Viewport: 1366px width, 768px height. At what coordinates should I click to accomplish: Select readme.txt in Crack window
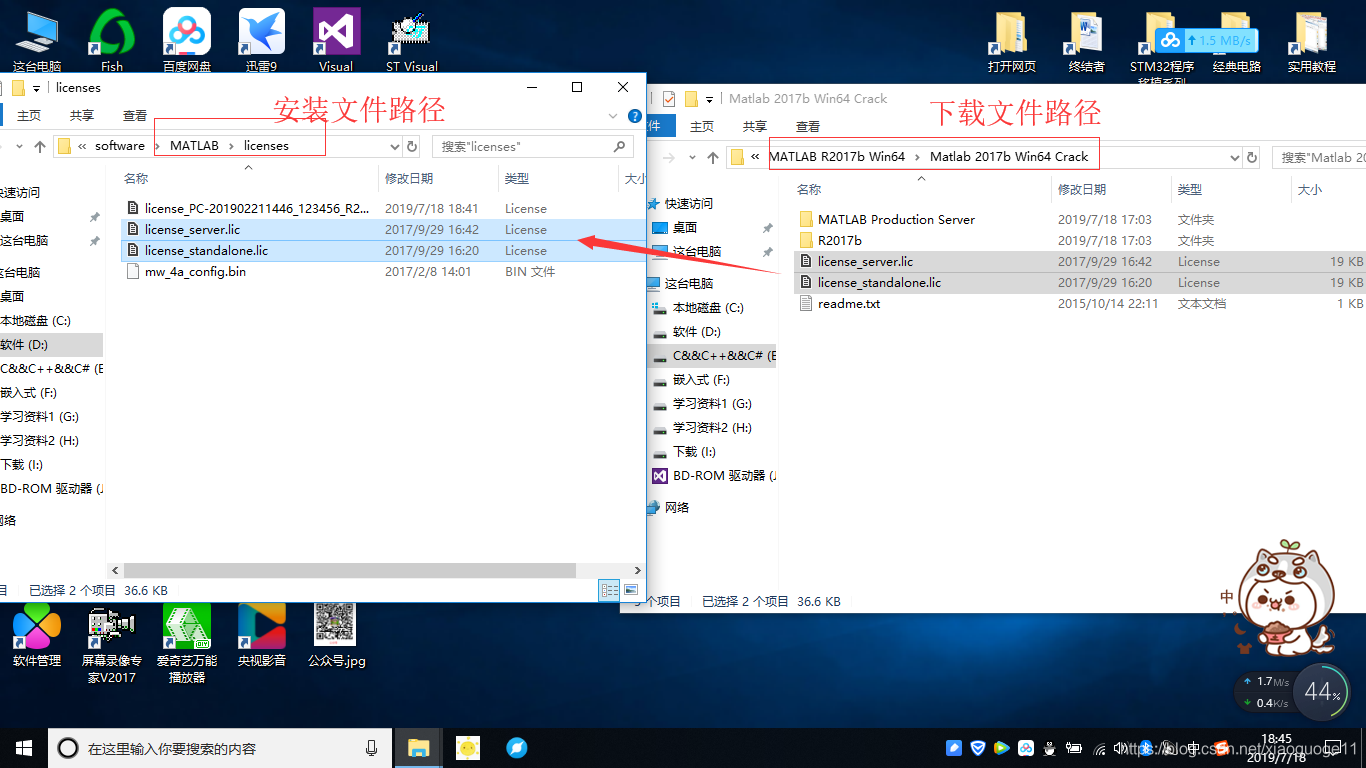click(x=849, y=304)
